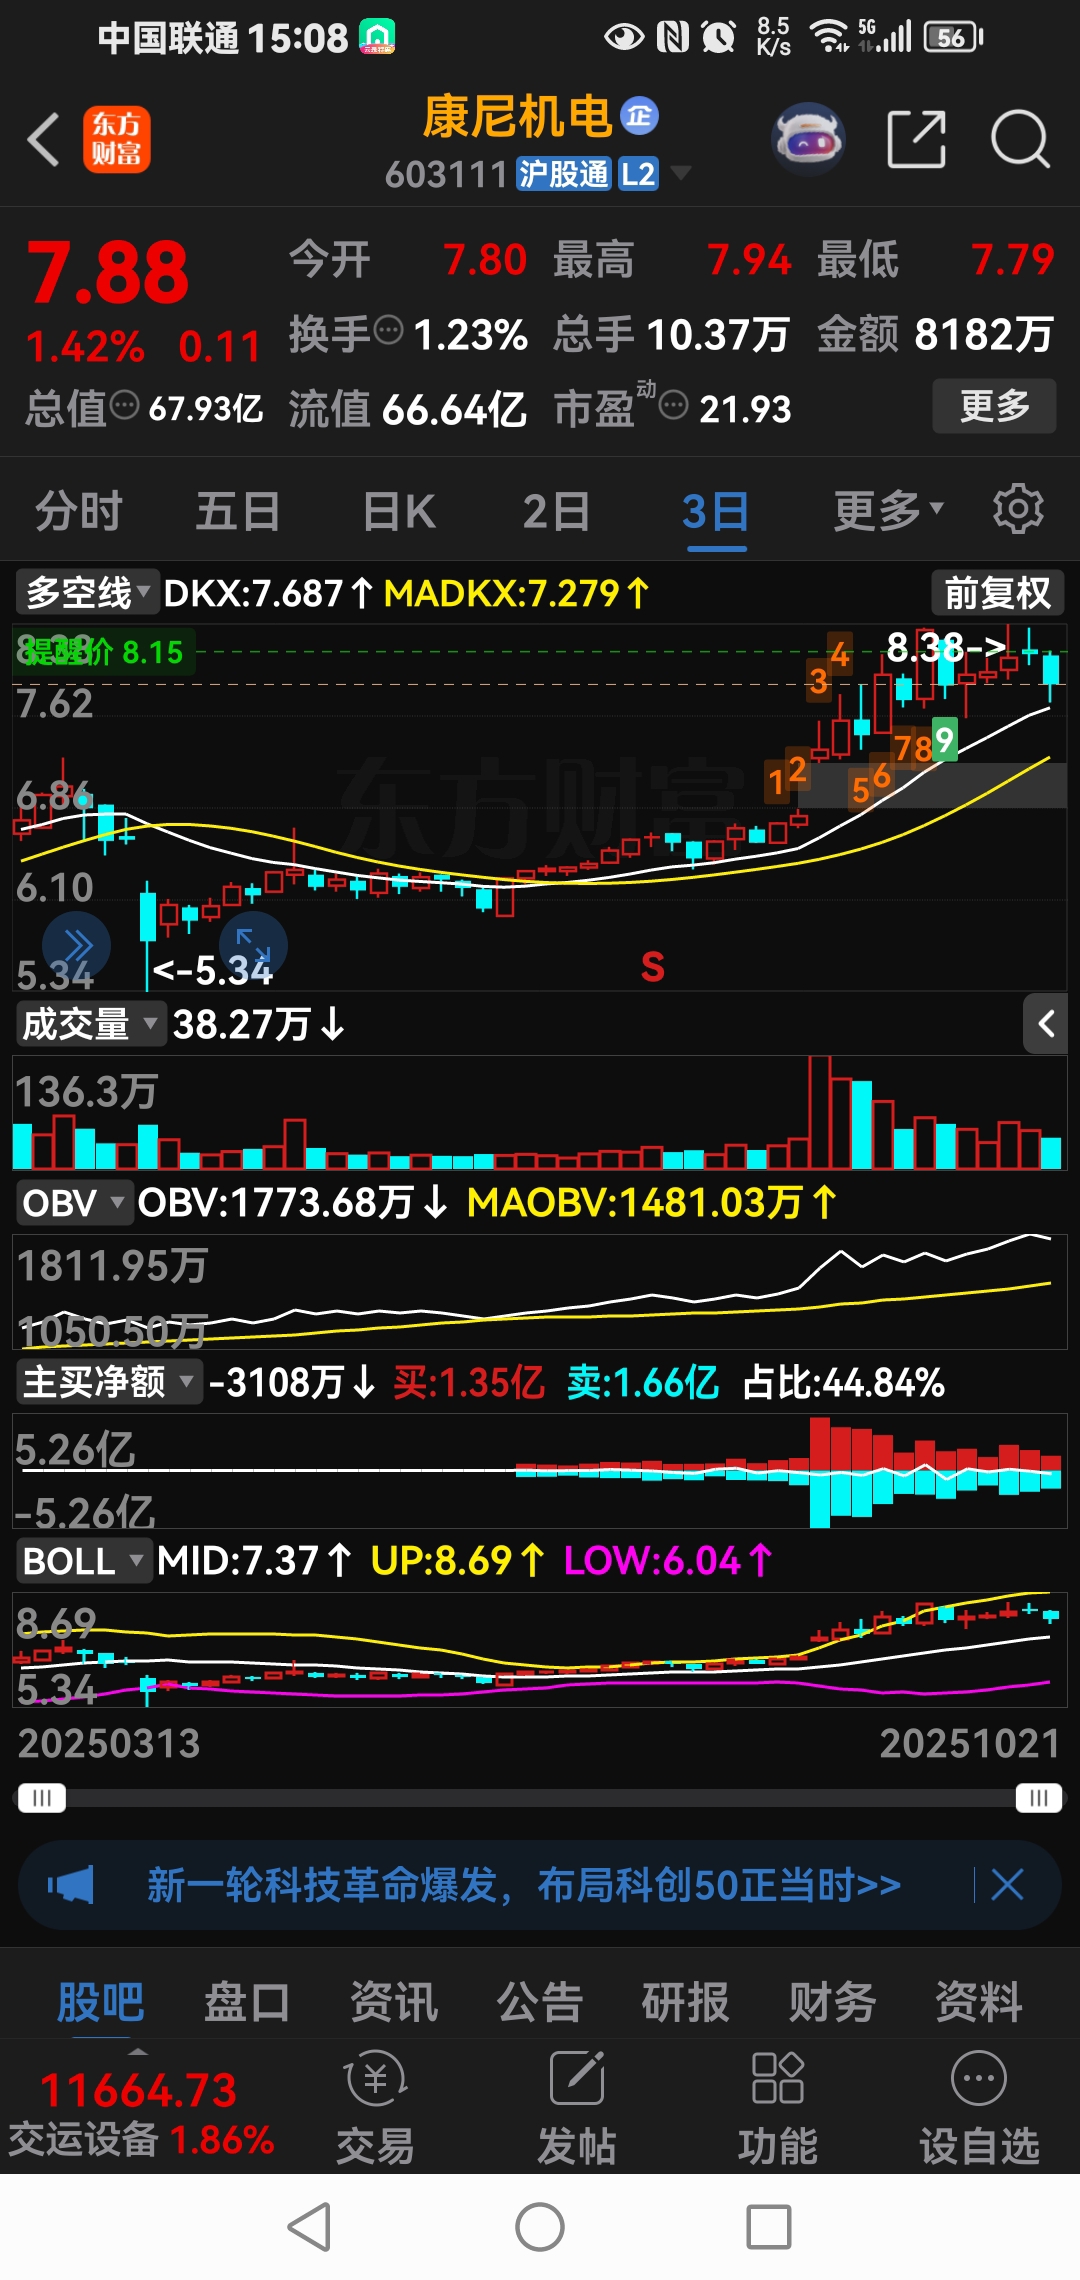Tap the 沪股通 badge

564,174
